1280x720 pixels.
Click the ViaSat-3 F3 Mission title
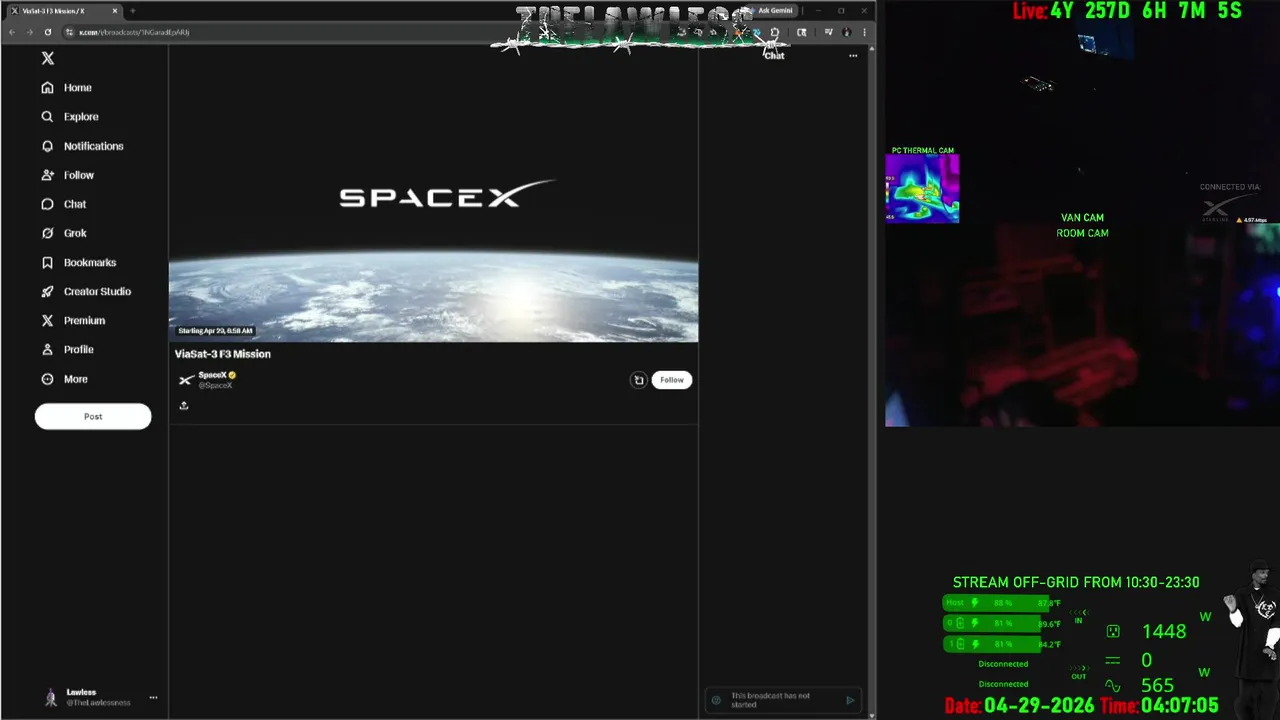point(223,354)
